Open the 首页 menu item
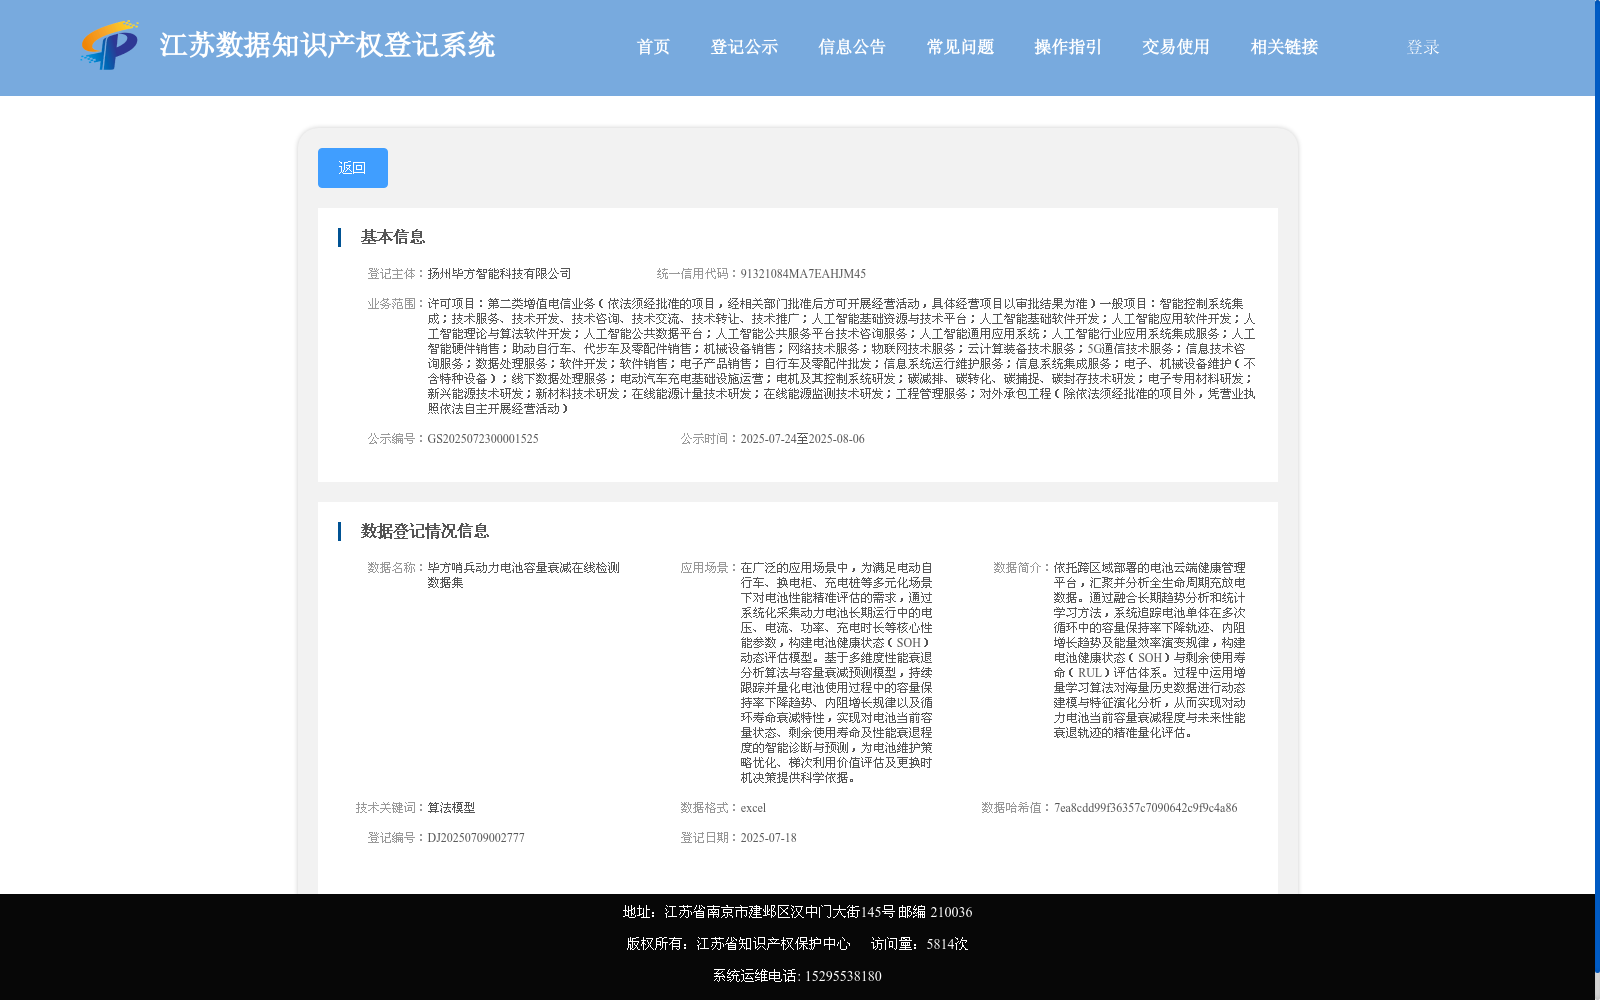The width and height of the screenshot is (1600, 1000). (653, 47)
